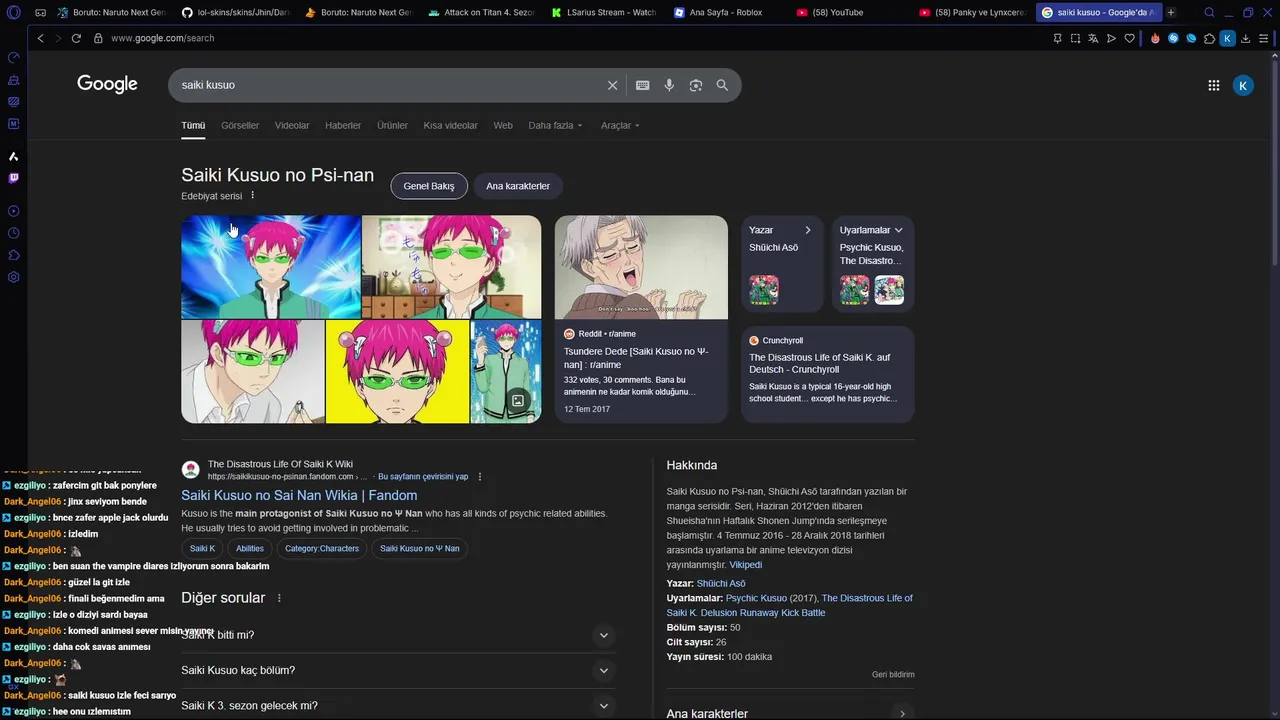Screen dimensions: 1280x720
Task: Click the Ana karakterler chip button
Action: pos(518,186)
